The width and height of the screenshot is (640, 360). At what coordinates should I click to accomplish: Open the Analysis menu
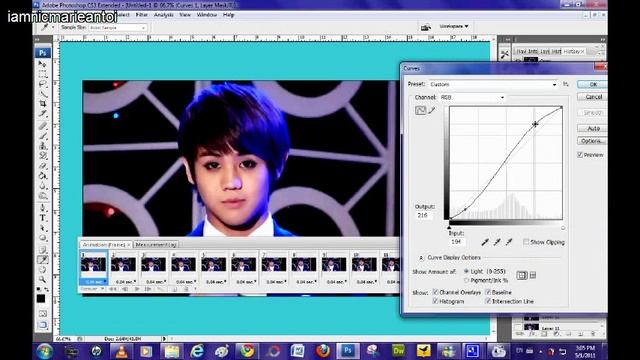[x=164, y=15]
